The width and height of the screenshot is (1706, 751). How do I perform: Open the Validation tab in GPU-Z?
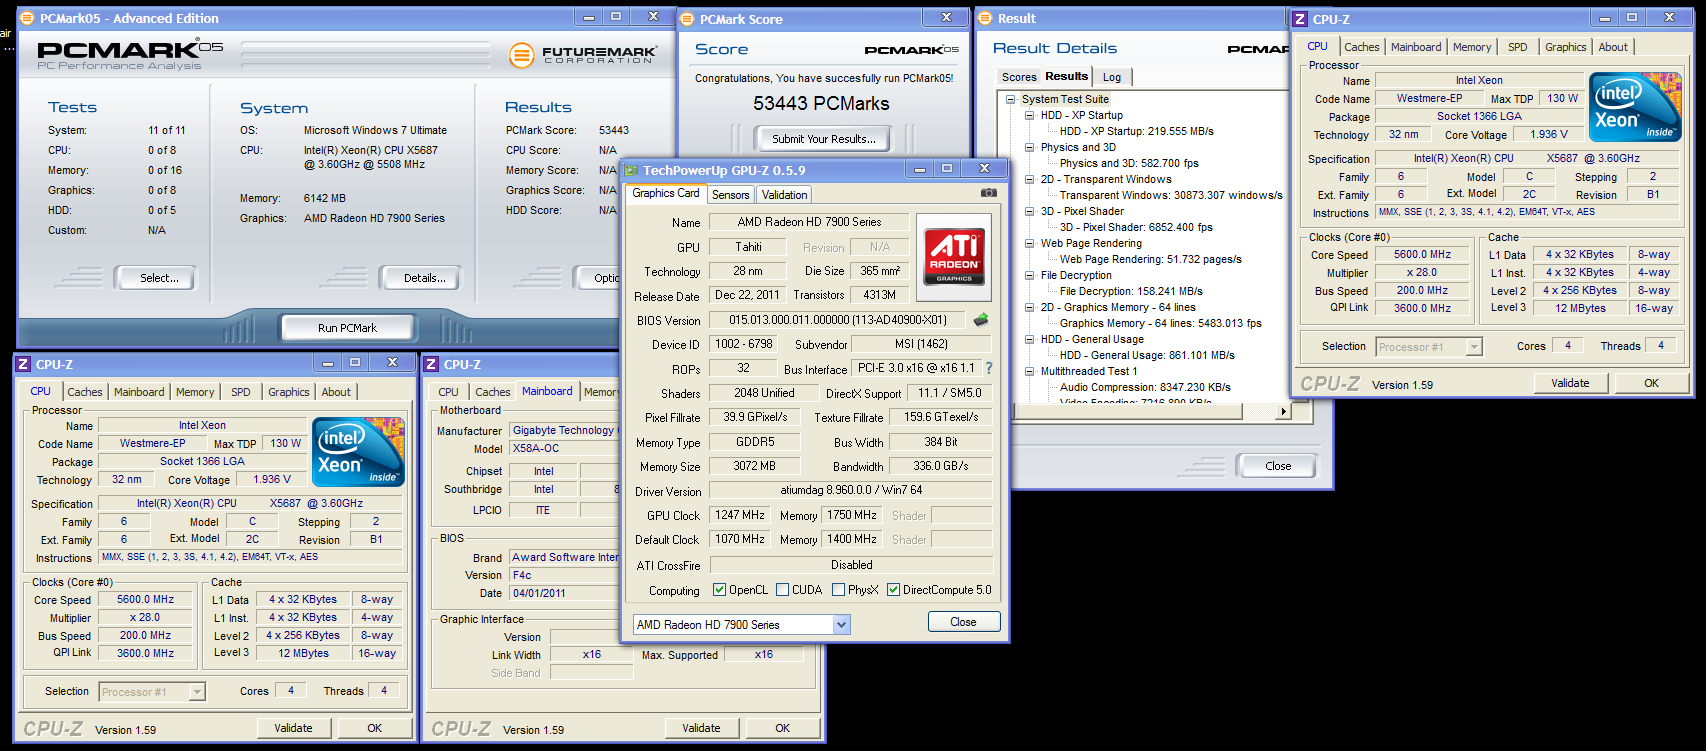(x=784, y=195)
